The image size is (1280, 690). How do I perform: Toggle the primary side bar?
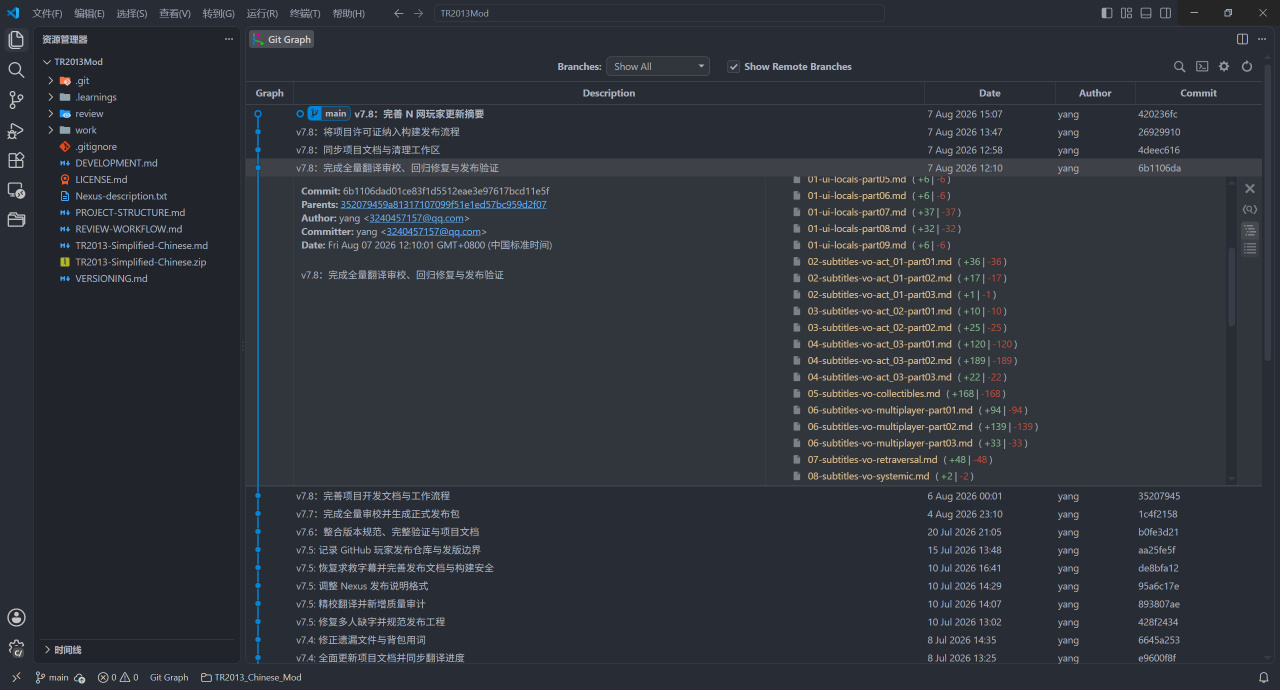[x=1107, y=13]
